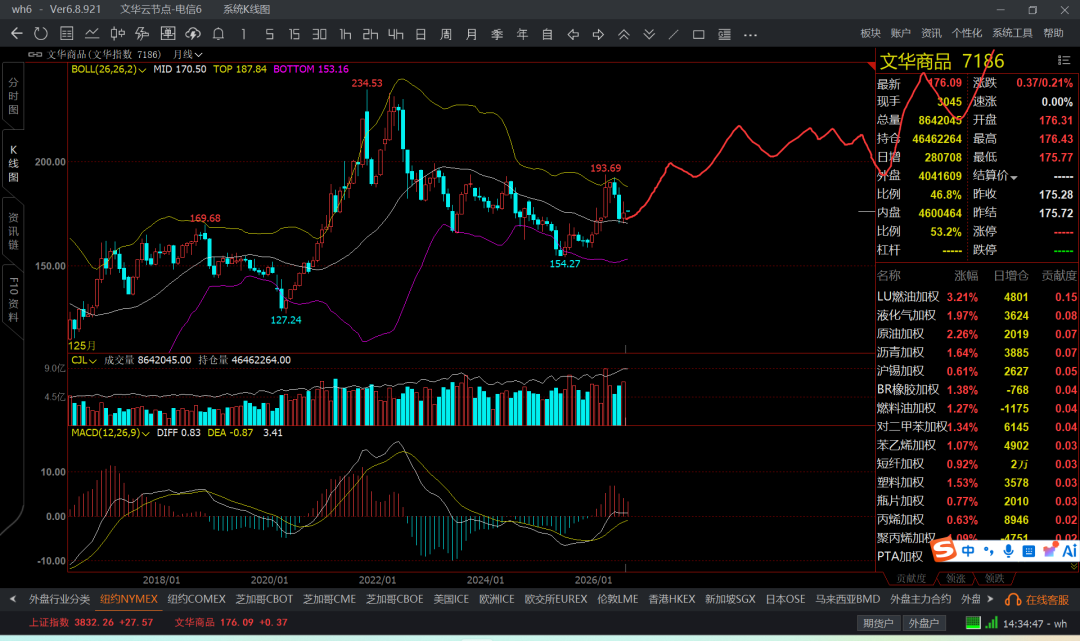Open the 资讯 menu
The image size is (1080, 641).
pos(931,33)
